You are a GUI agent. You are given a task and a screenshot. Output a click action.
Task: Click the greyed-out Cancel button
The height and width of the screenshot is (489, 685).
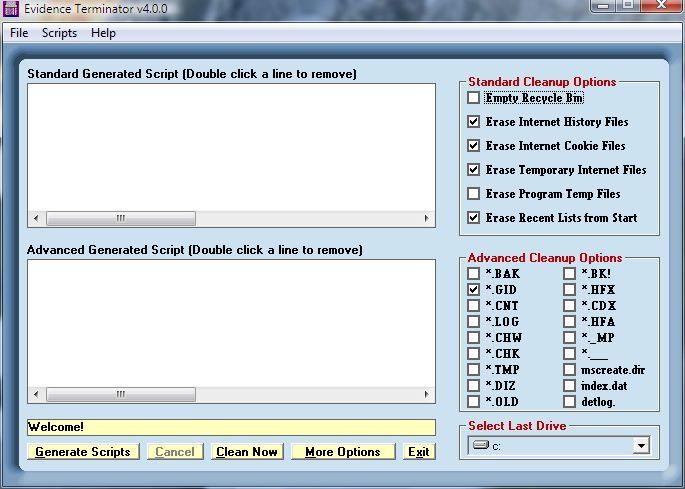[175, 452]
